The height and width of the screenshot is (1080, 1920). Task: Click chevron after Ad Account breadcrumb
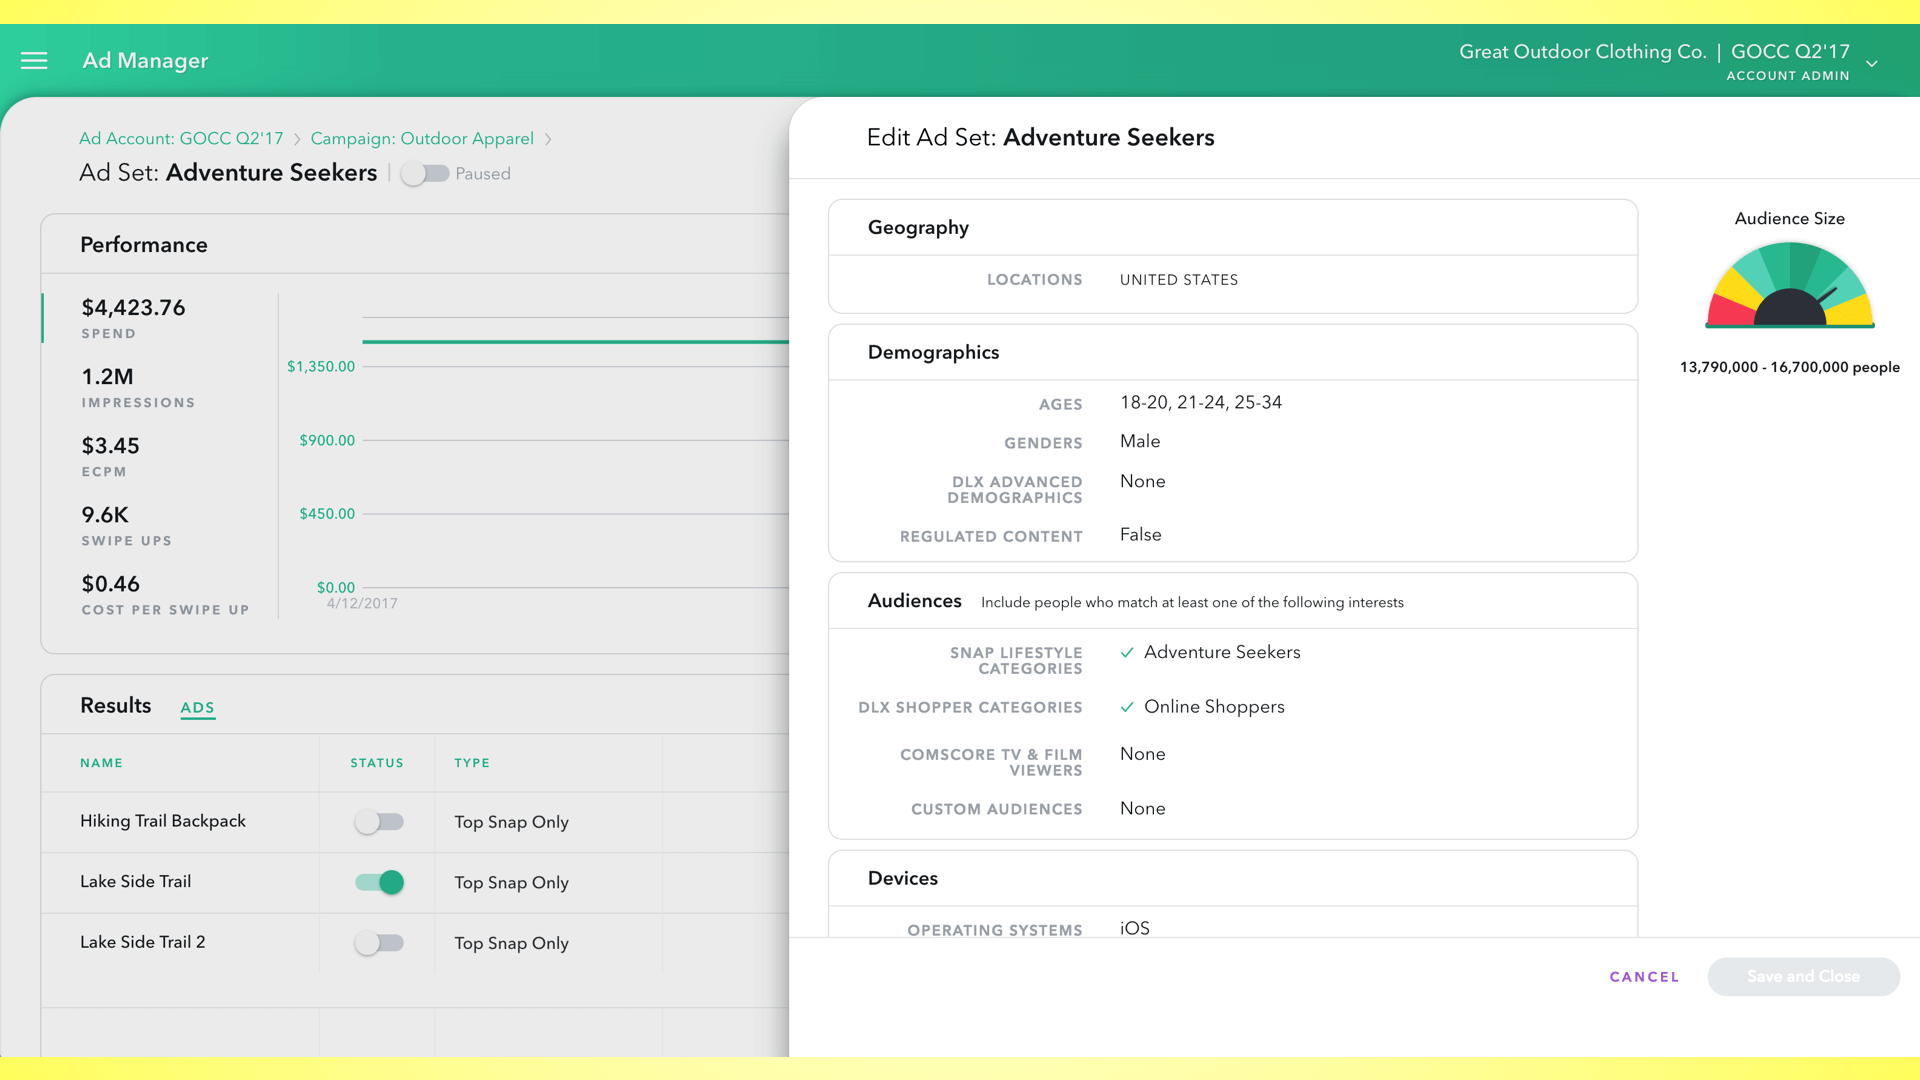click(x=297, y=140)
